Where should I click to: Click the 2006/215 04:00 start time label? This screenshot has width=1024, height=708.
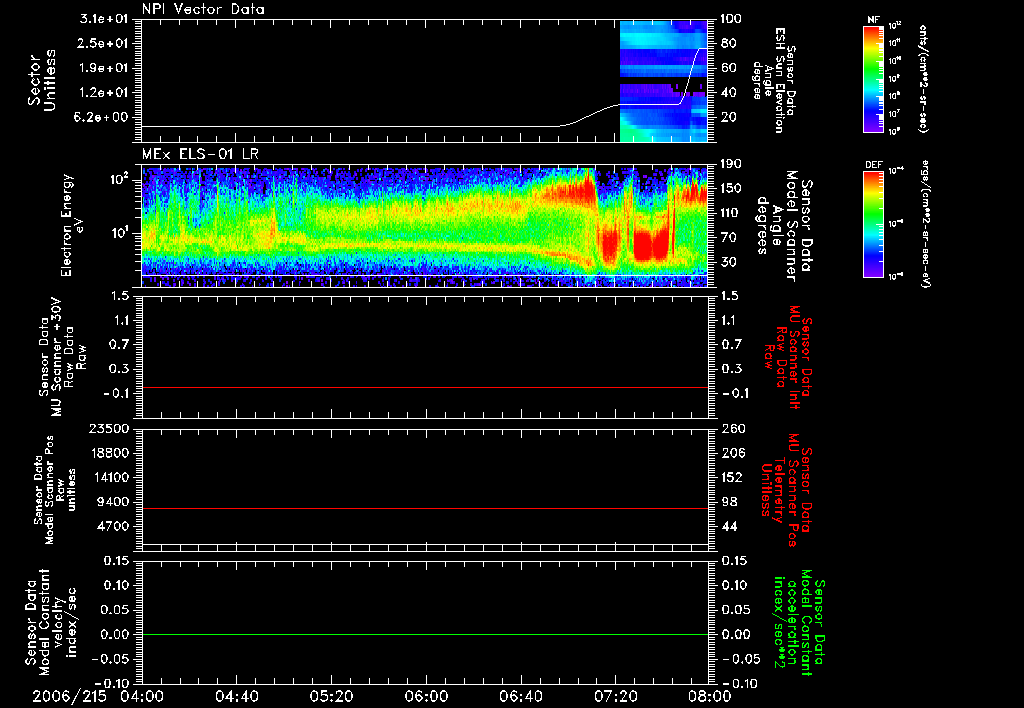point(100,696)
